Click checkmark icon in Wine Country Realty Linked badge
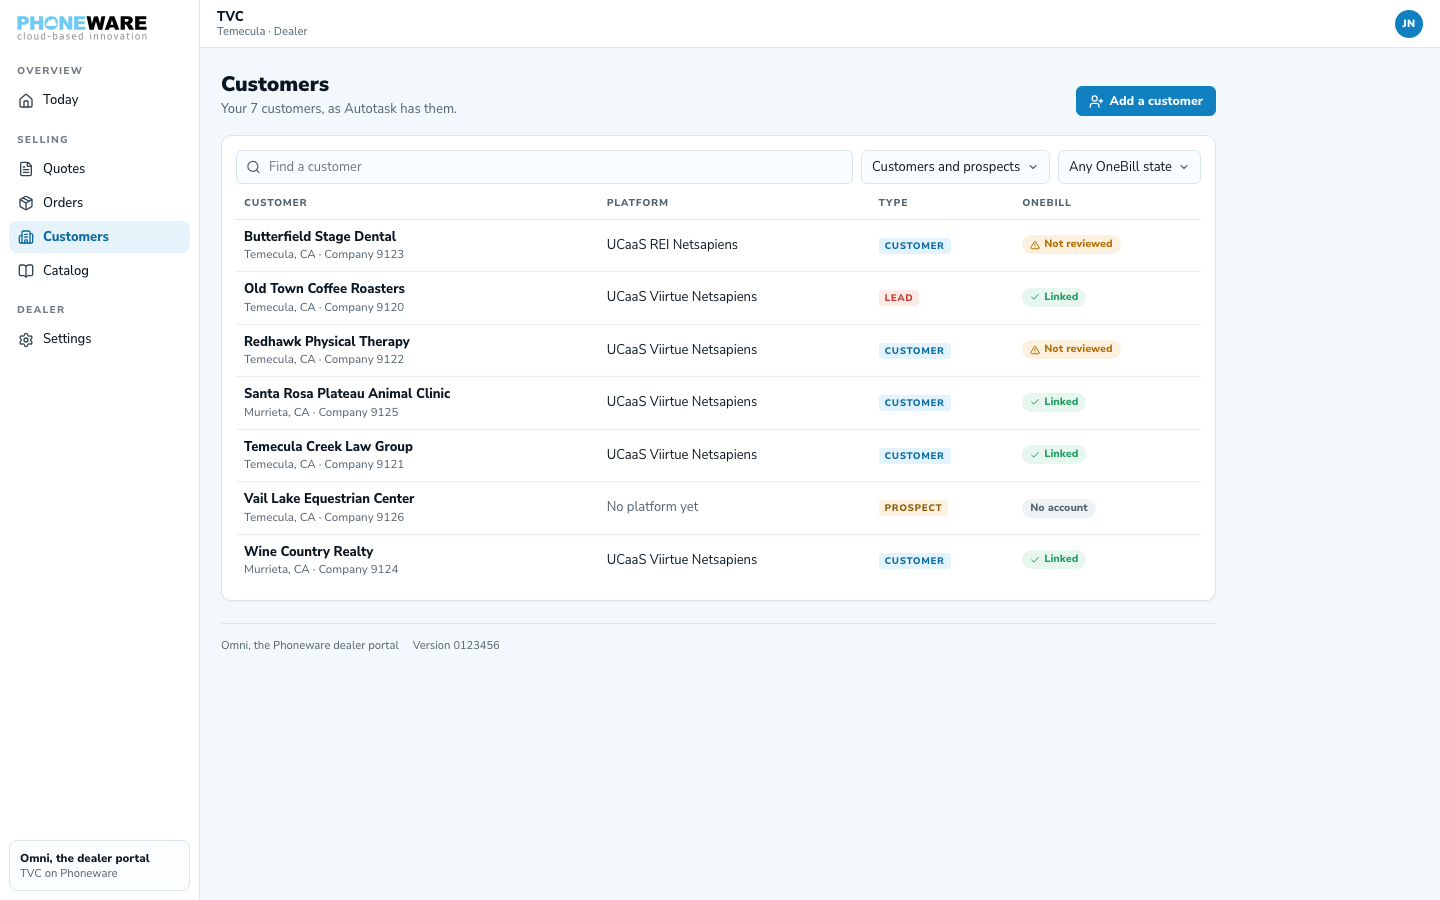This screenshot has width=1440, height=900. (1035, 560)
